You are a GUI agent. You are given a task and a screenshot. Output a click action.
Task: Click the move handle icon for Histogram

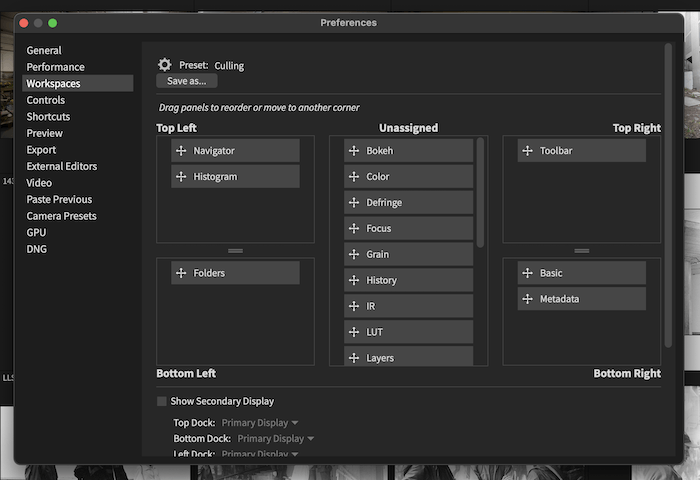pos(181,176)
